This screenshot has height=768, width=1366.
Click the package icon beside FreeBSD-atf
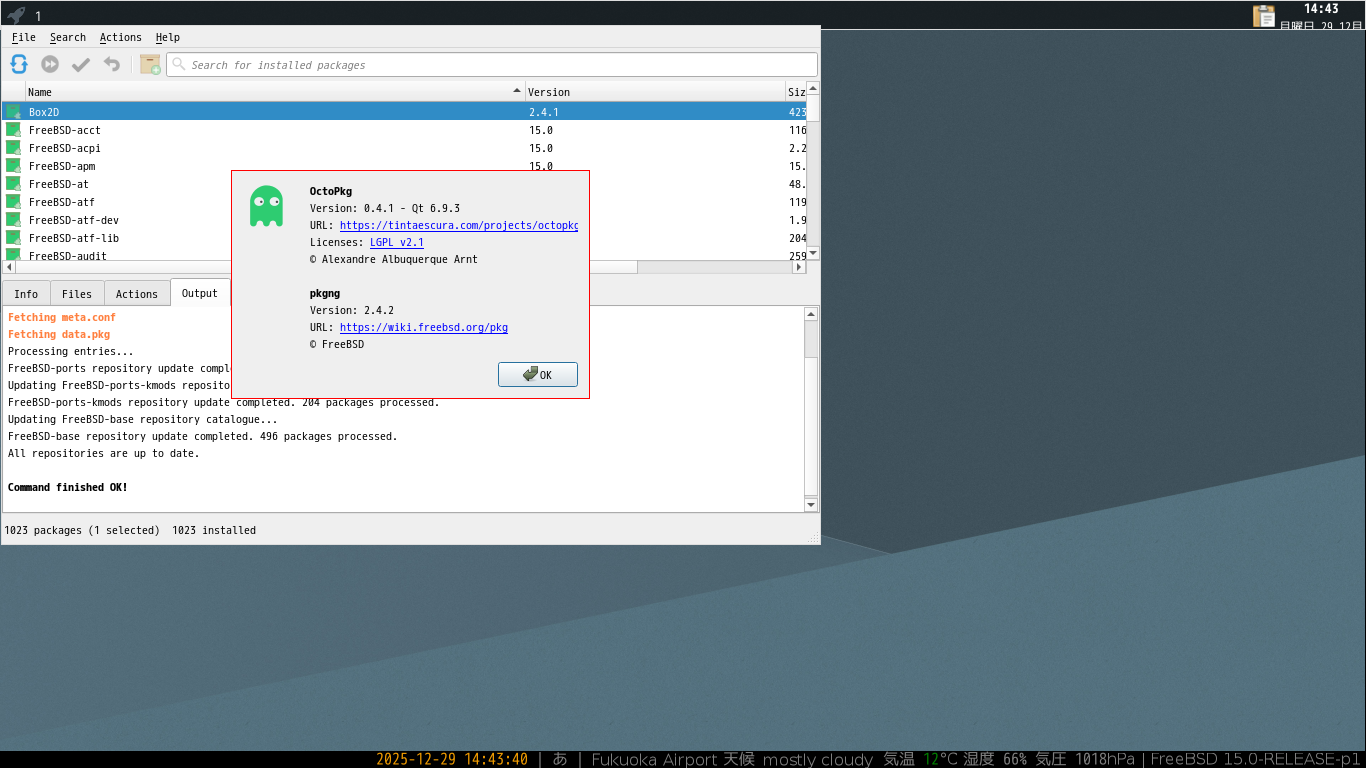(13, 202)
